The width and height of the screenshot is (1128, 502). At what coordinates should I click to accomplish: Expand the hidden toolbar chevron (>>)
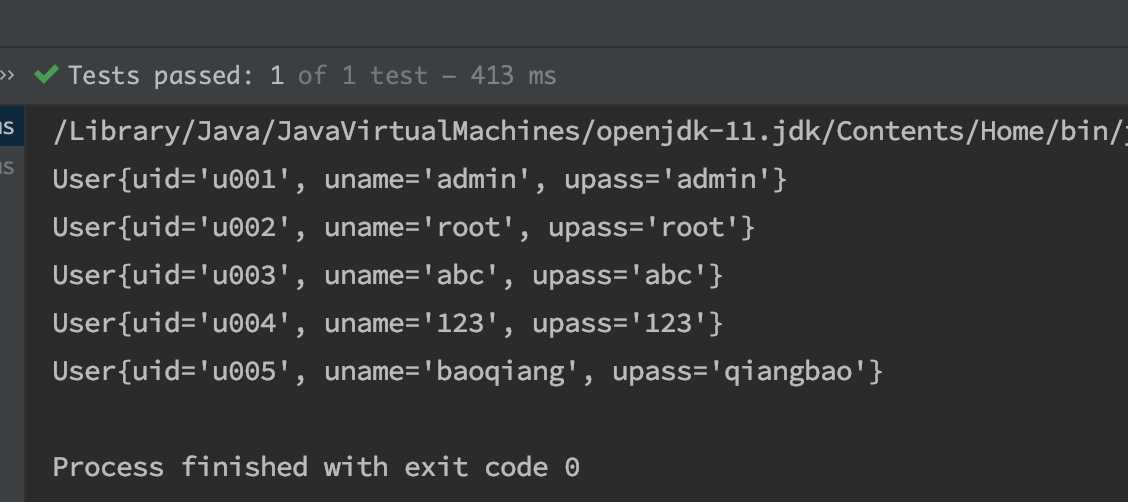[7, 75]
